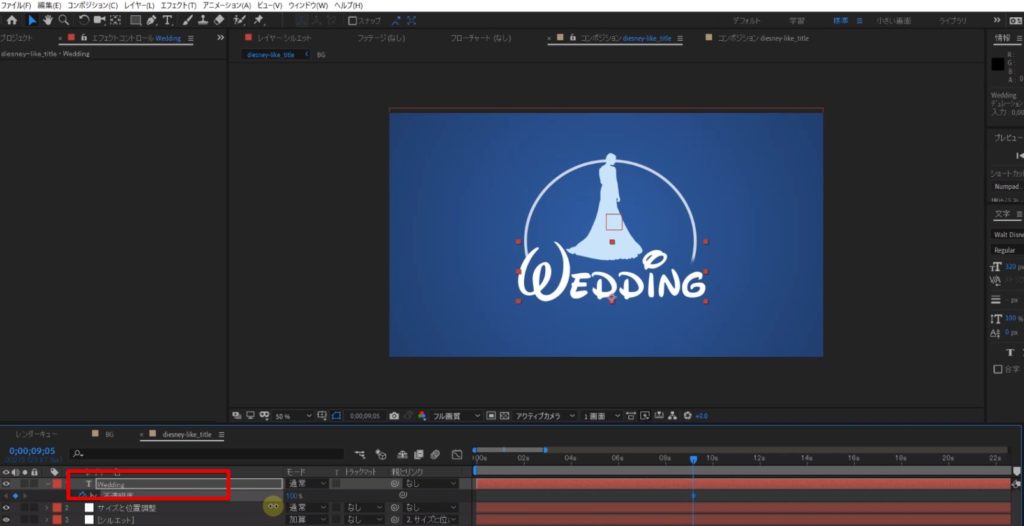Select the Selection arrow tool
Screen dimensions: 1024x526
32,20
